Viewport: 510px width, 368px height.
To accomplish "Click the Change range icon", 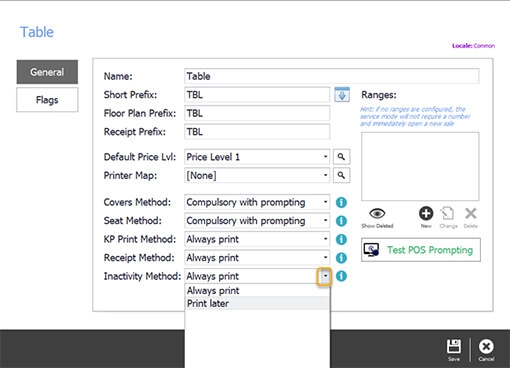I will point(448,217).
